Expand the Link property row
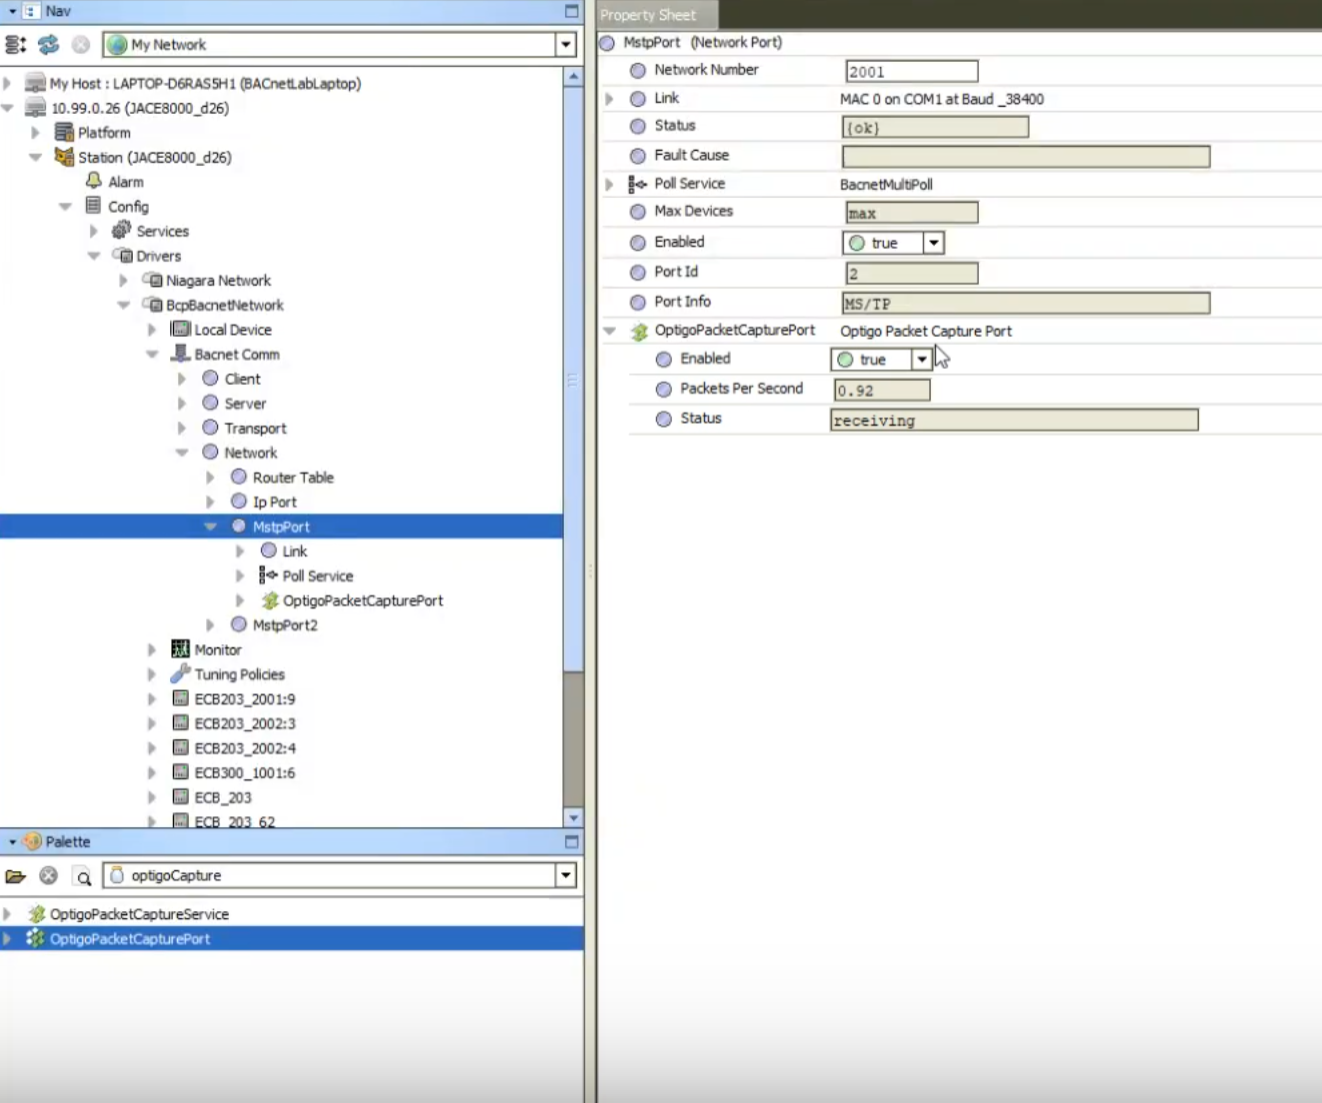This screenshot has width=1322, height=1103. point(609,99)
